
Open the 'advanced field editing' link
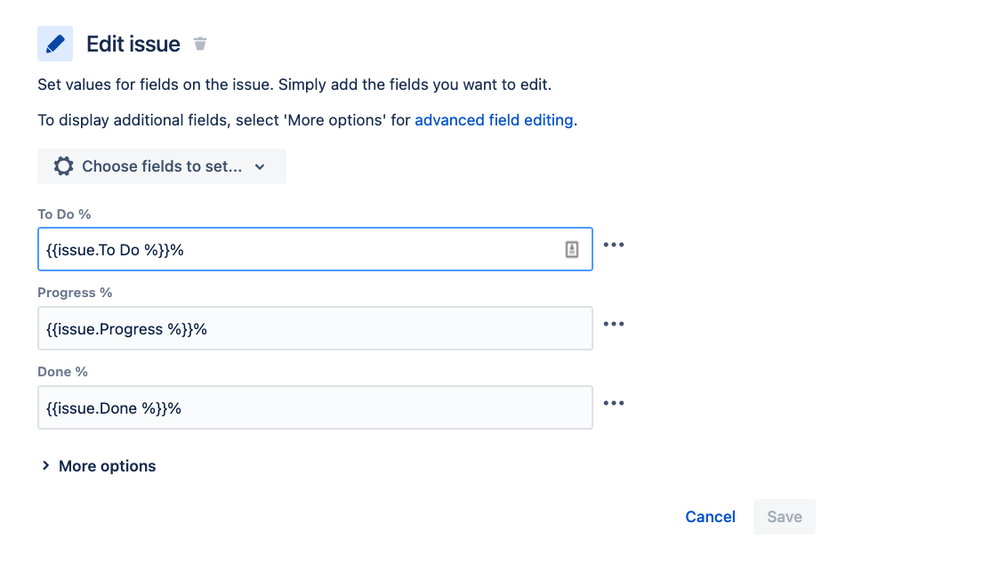pyautogui.click(x=494, y=120)
